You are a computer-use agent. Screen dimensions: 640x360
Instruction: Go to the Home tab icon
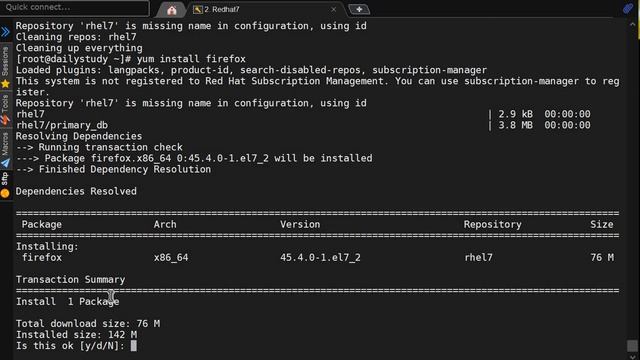click(172, 10)
